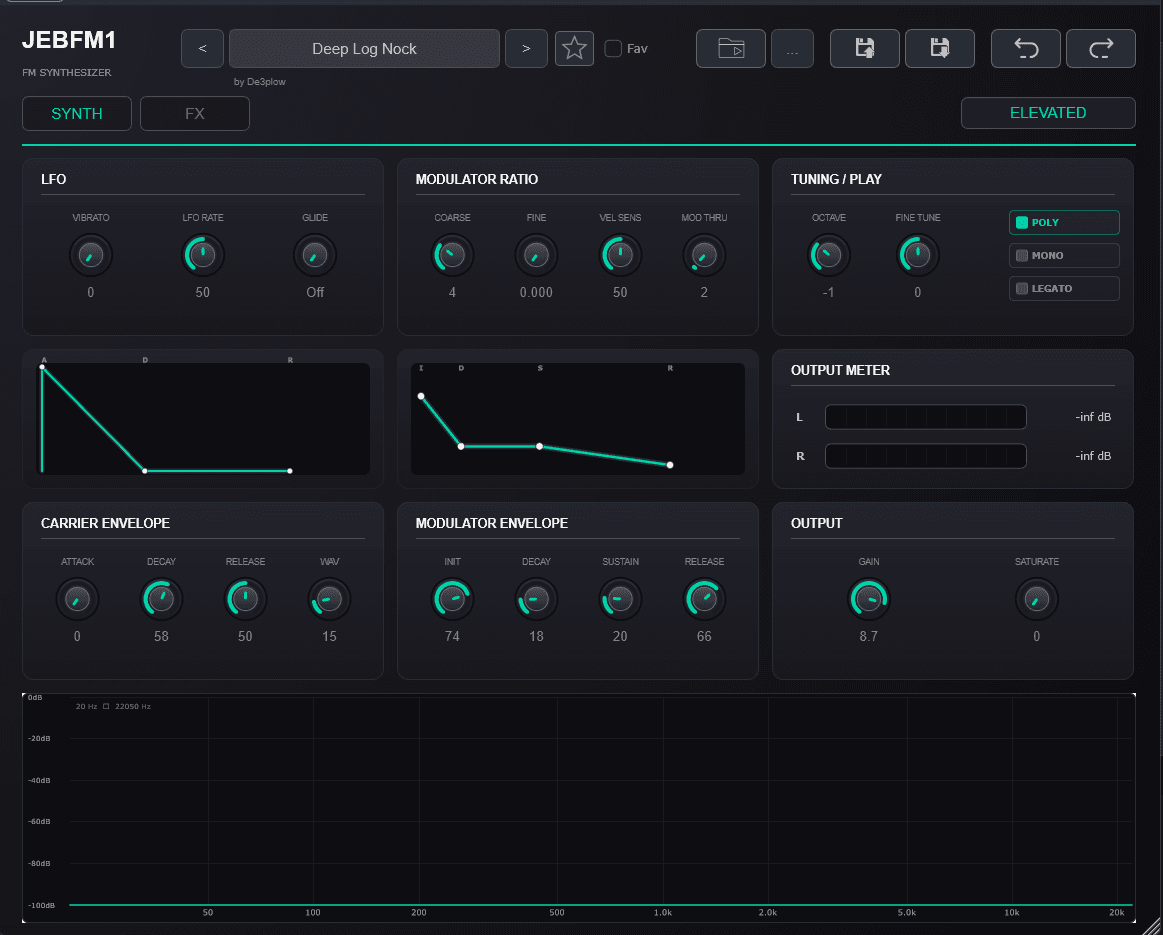This screenshot has width=1163, height=935.
Task: Open the ELEVATED theme selector
Action: 1048,113
